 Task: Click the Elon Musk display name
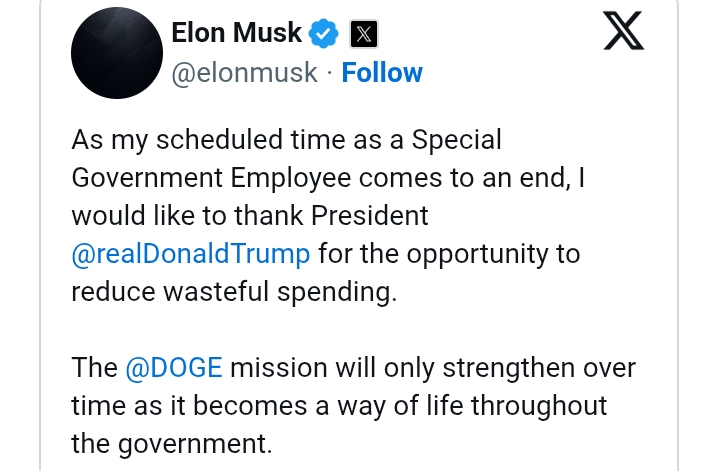(x=236, y=33)
